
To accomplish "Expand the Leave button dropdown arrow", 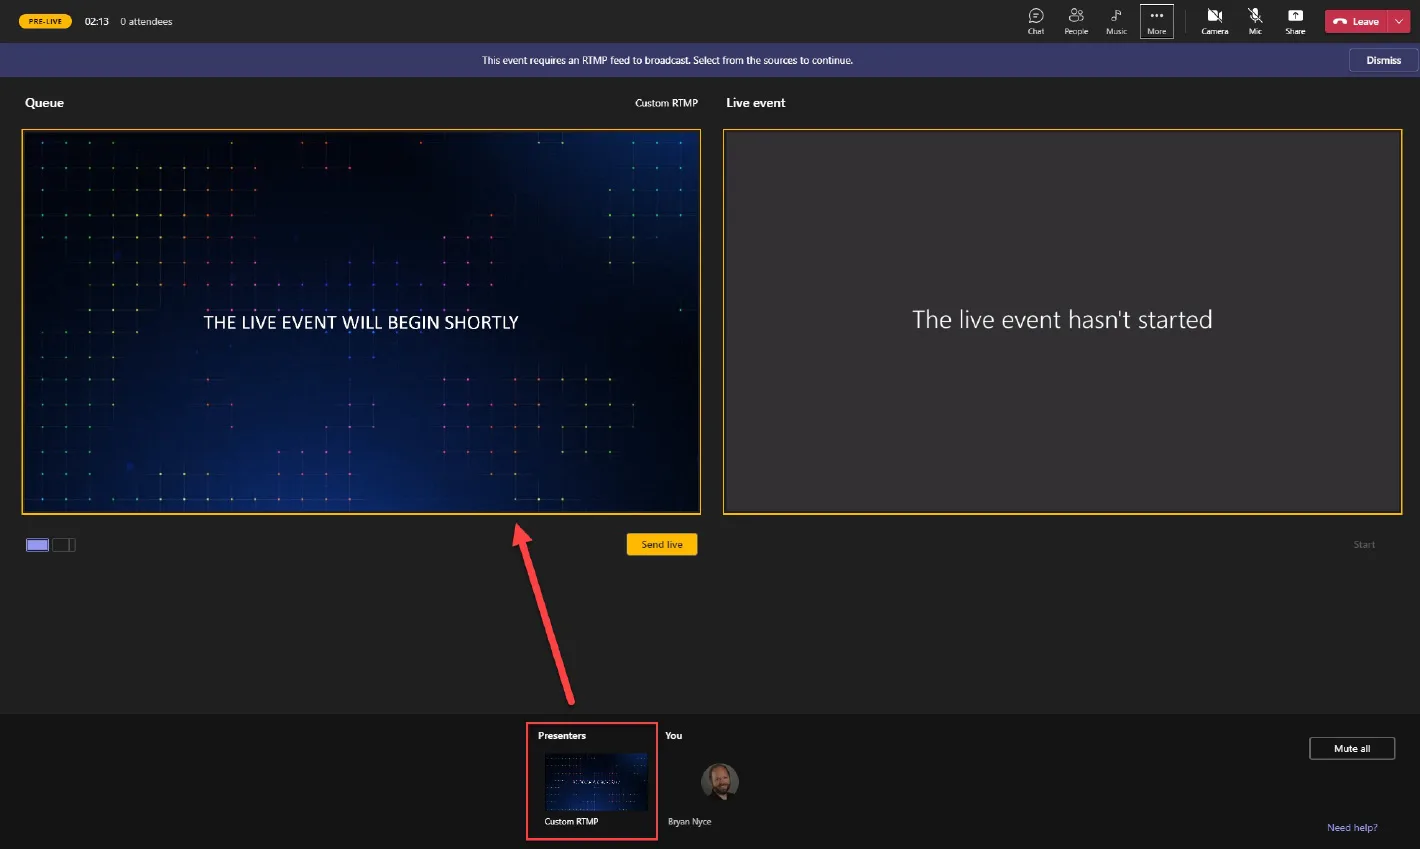I will tap(1399, 21).
